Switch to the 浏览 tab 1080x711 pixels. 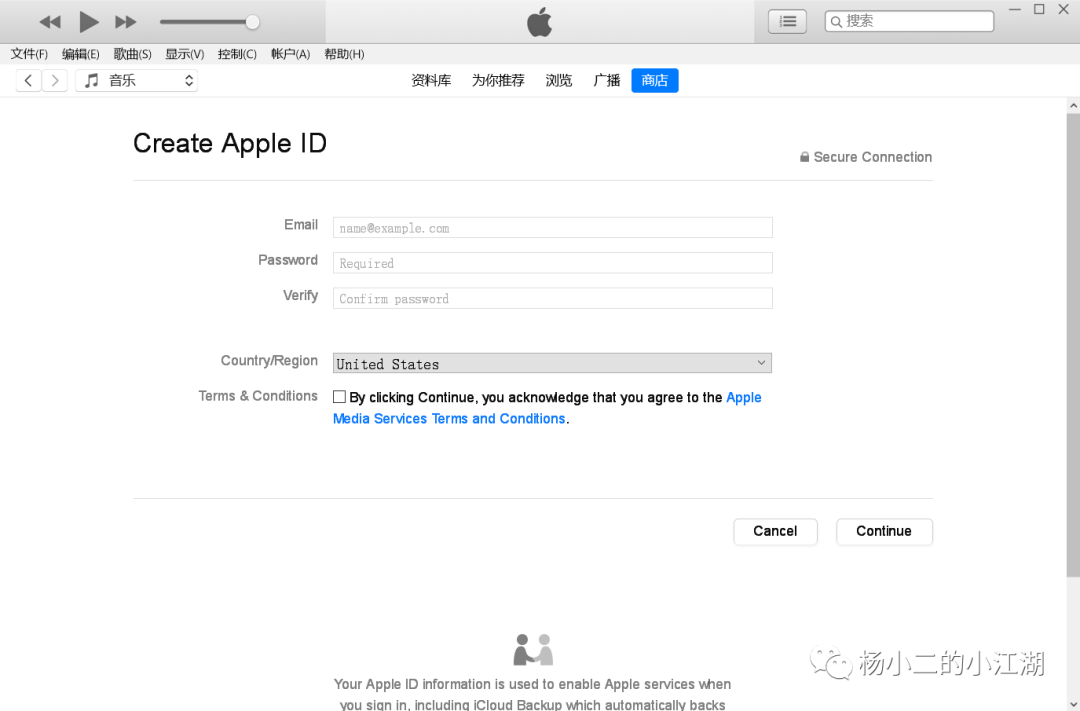point(559,81)
